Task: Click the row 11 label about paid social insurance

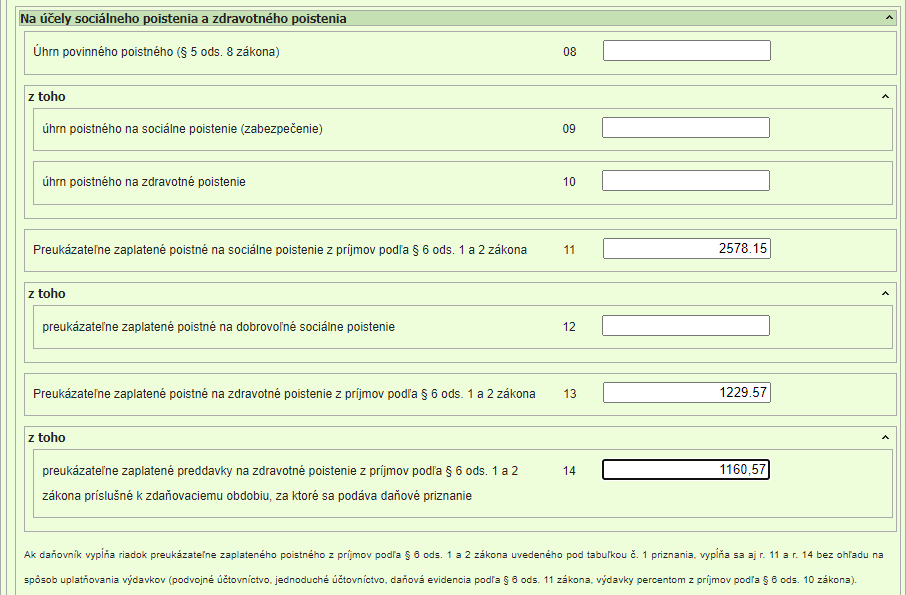Action: tap(280, 250)
